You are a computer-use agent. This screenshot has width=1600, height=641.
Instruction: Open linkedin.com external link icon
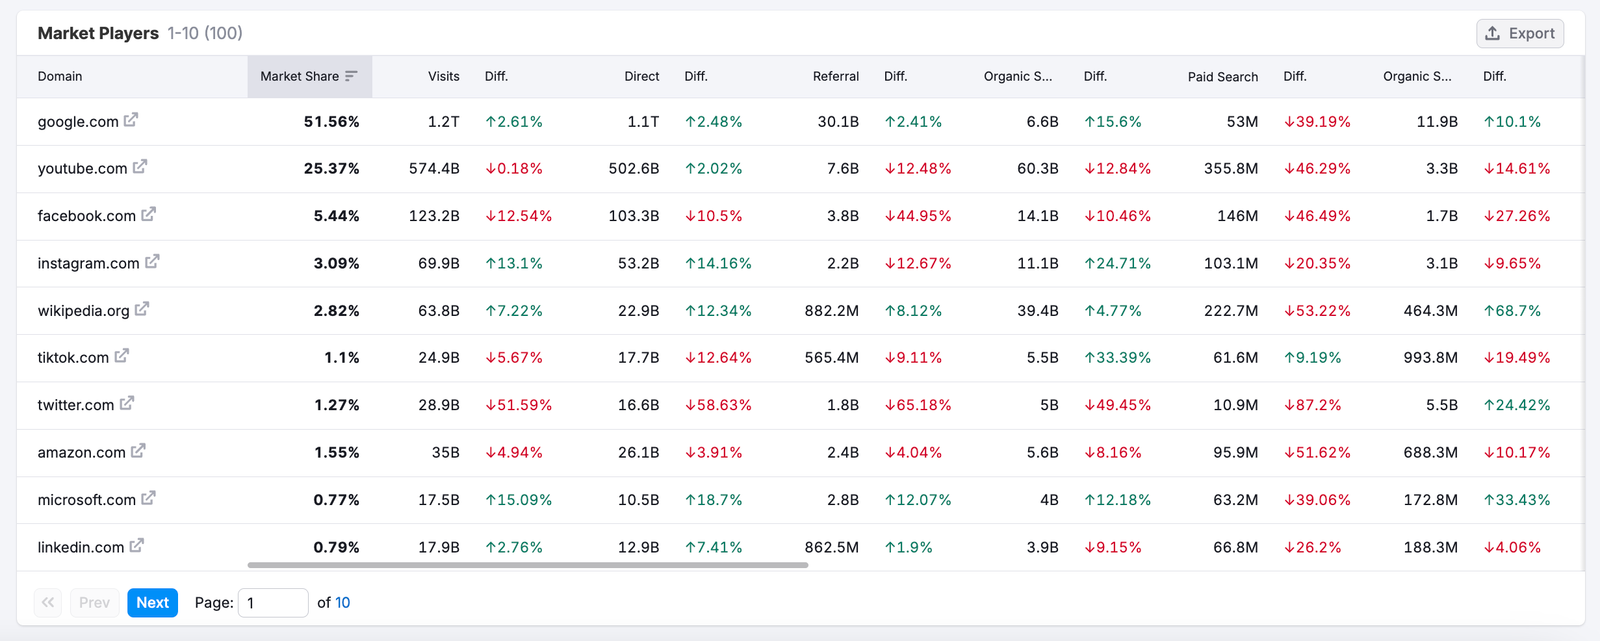(x=137, y=546)
